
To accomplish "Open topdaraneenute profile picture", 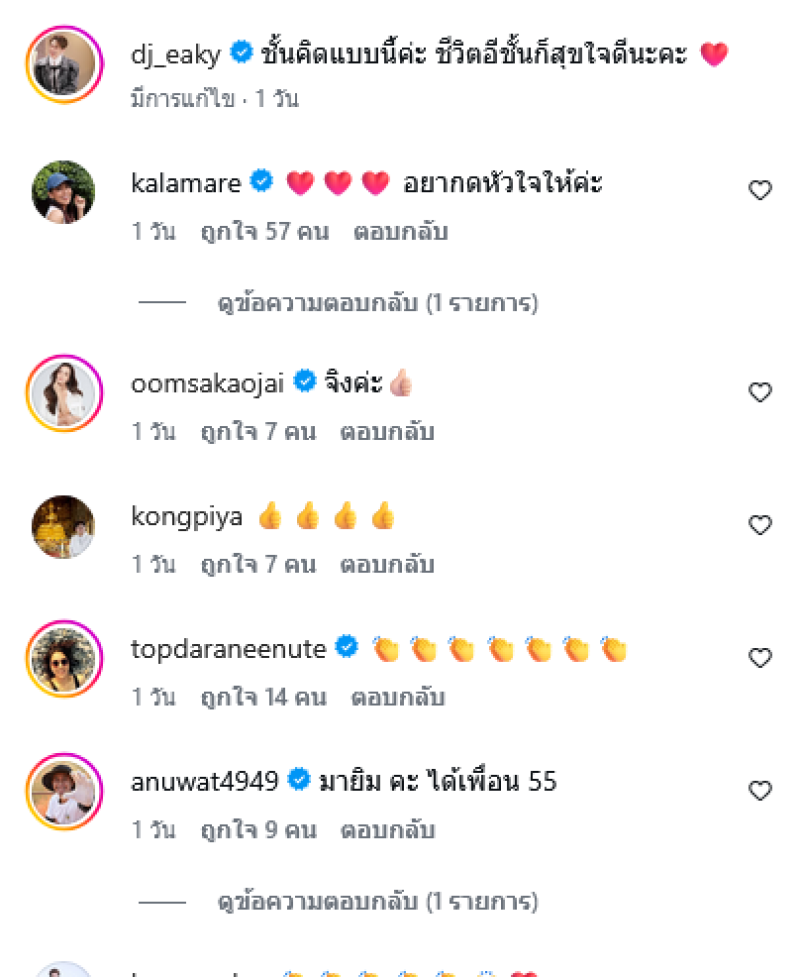I will (64, 659).
